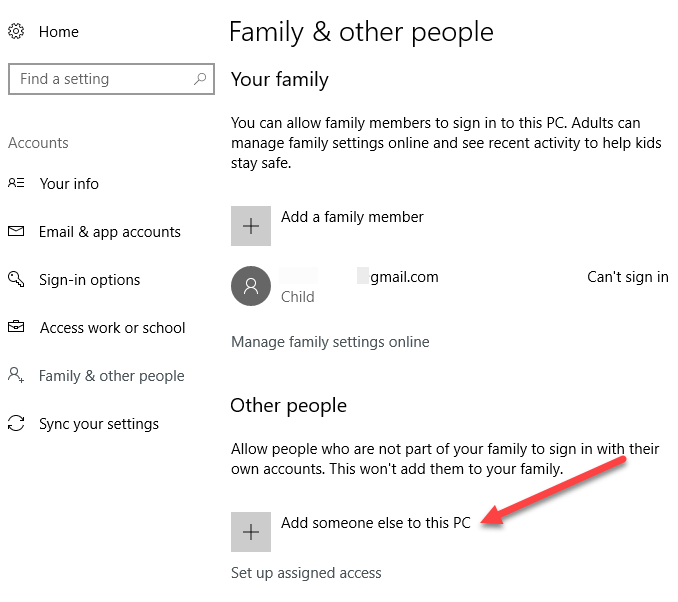Click Add someone else to this PC
Image resolution: width=678 pixels, height=602 pixels.
coord(375,523)
